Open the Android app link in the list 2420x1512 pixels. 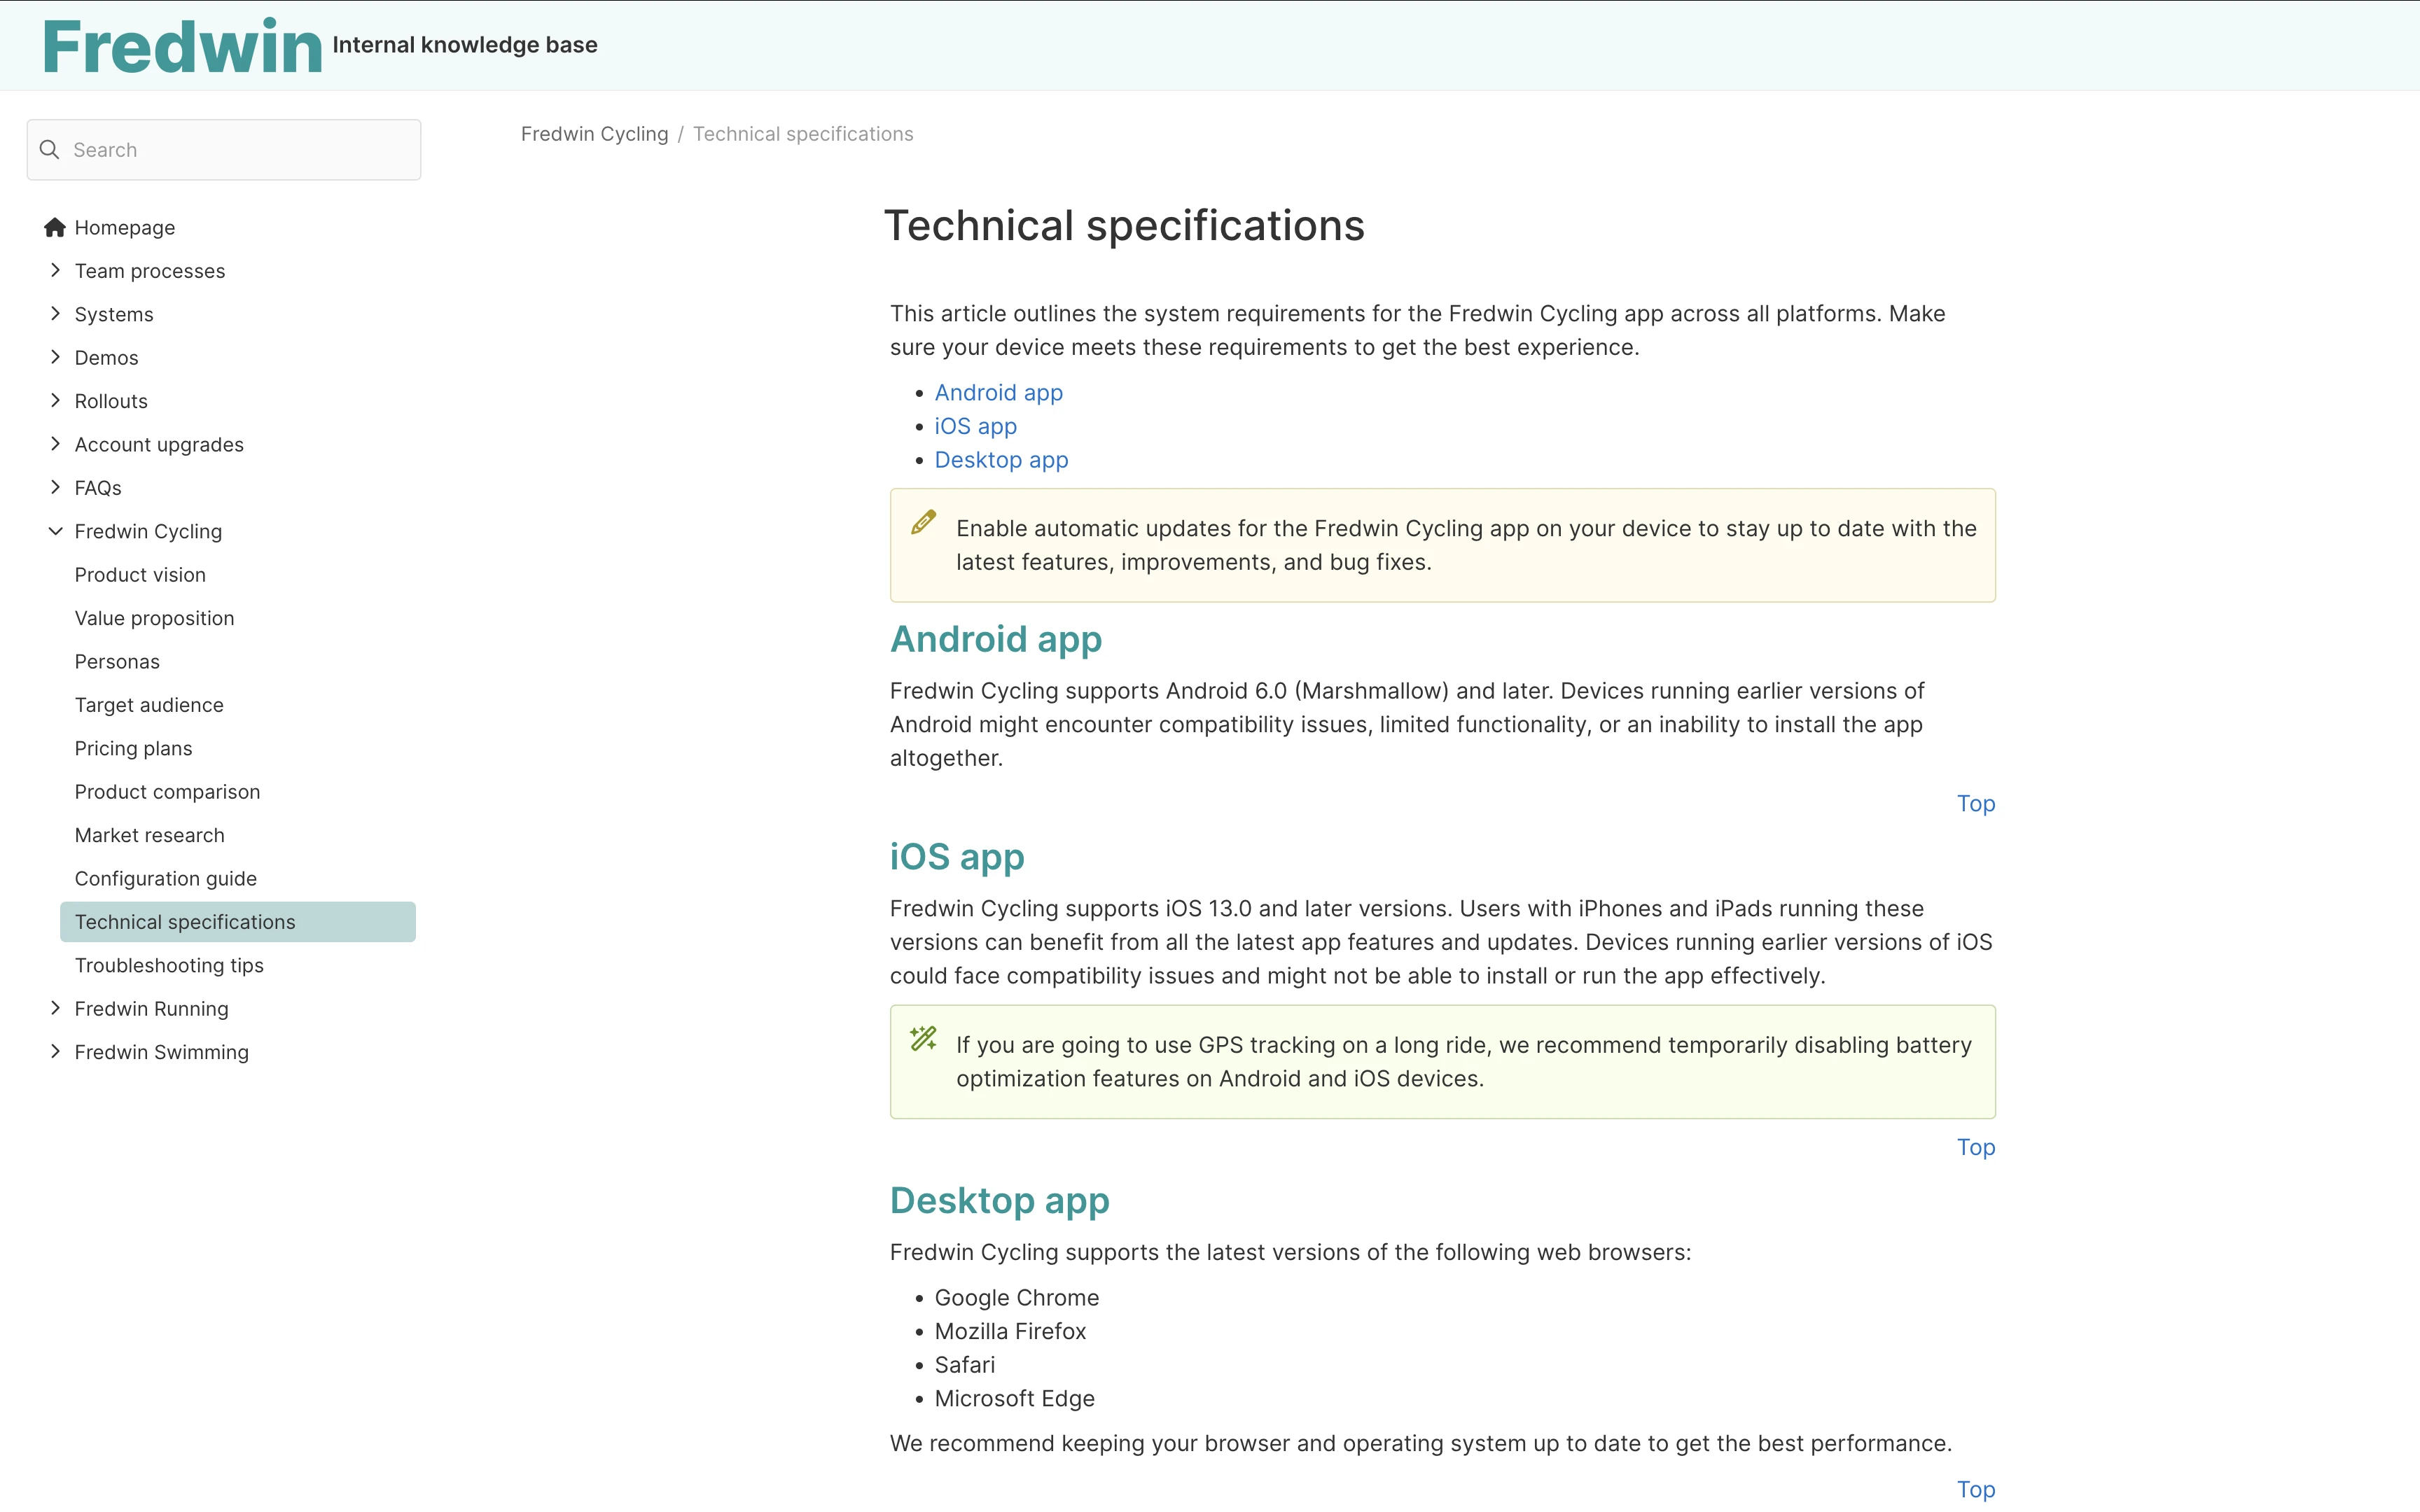(998, 392)
